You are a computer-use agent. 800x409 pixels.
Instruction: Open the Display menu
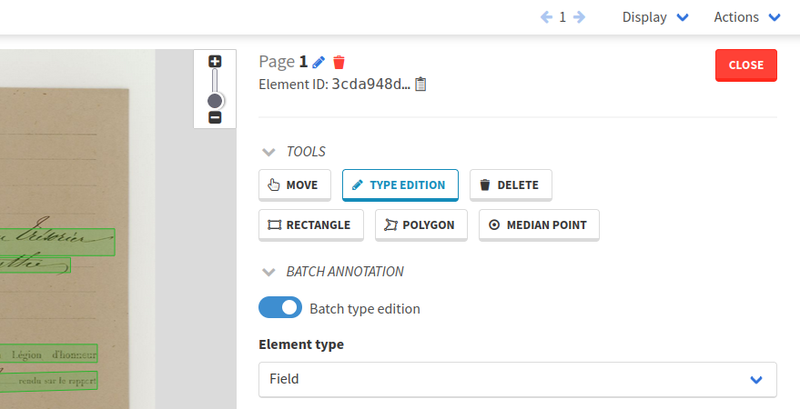point(655,17)
